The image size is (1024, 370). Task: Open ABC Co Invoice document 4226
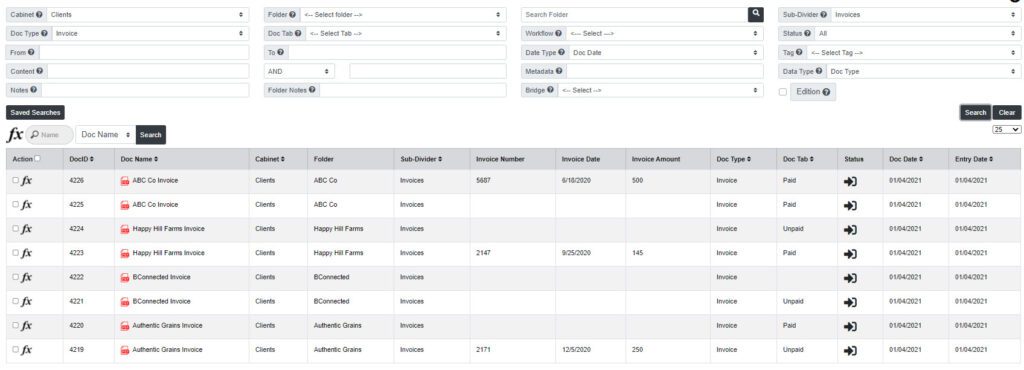coord(155,181)
